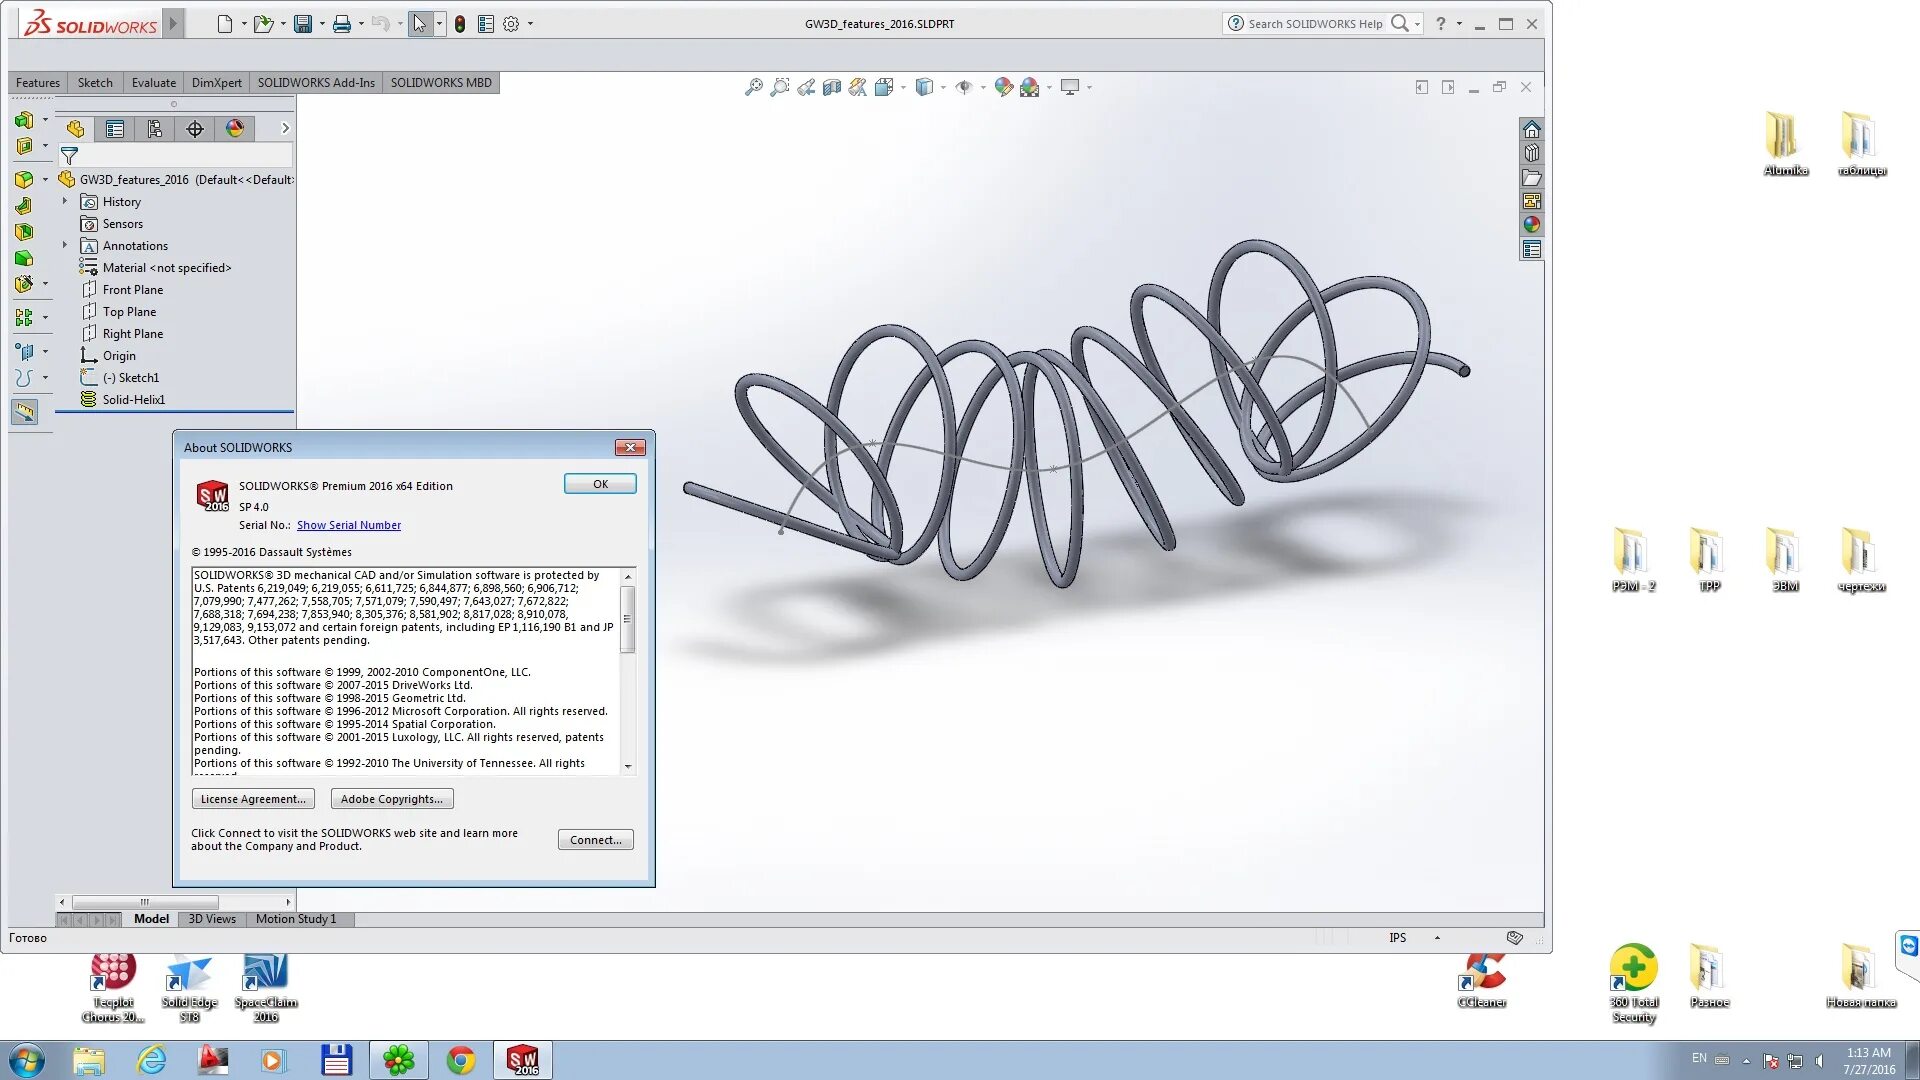The width and height of the screenshot is (1920, 1080).
Task: Open the Display Style dropdown arrow
Action: [x=943, y=87]
